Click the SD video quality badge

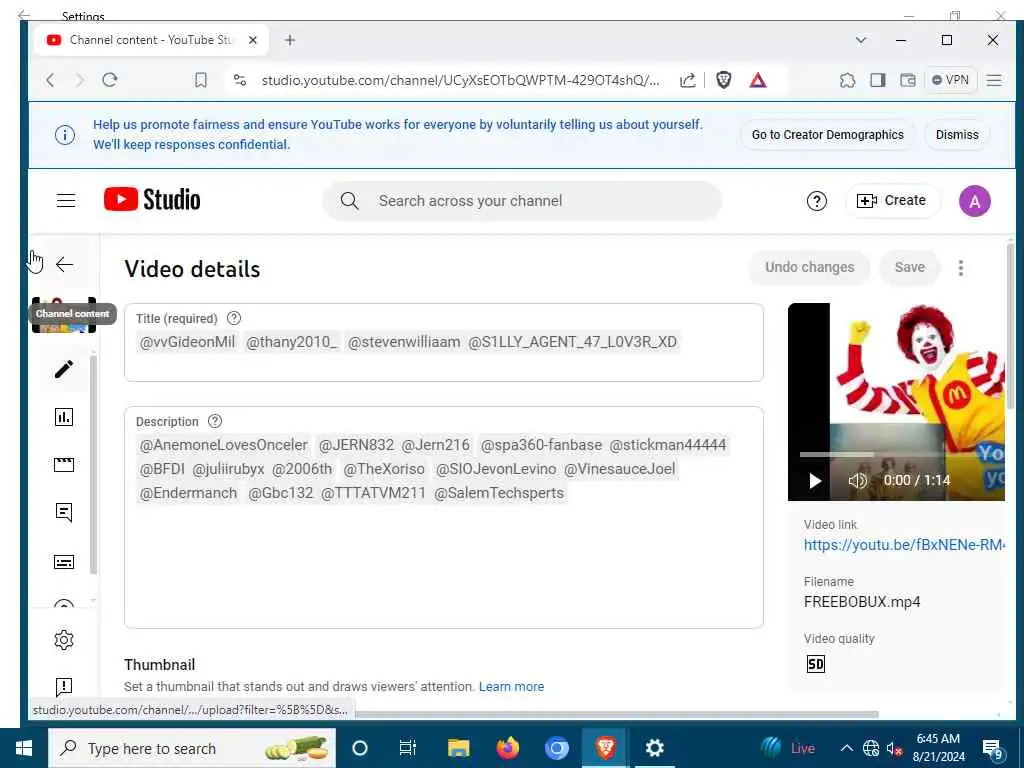tap(816, 664)
